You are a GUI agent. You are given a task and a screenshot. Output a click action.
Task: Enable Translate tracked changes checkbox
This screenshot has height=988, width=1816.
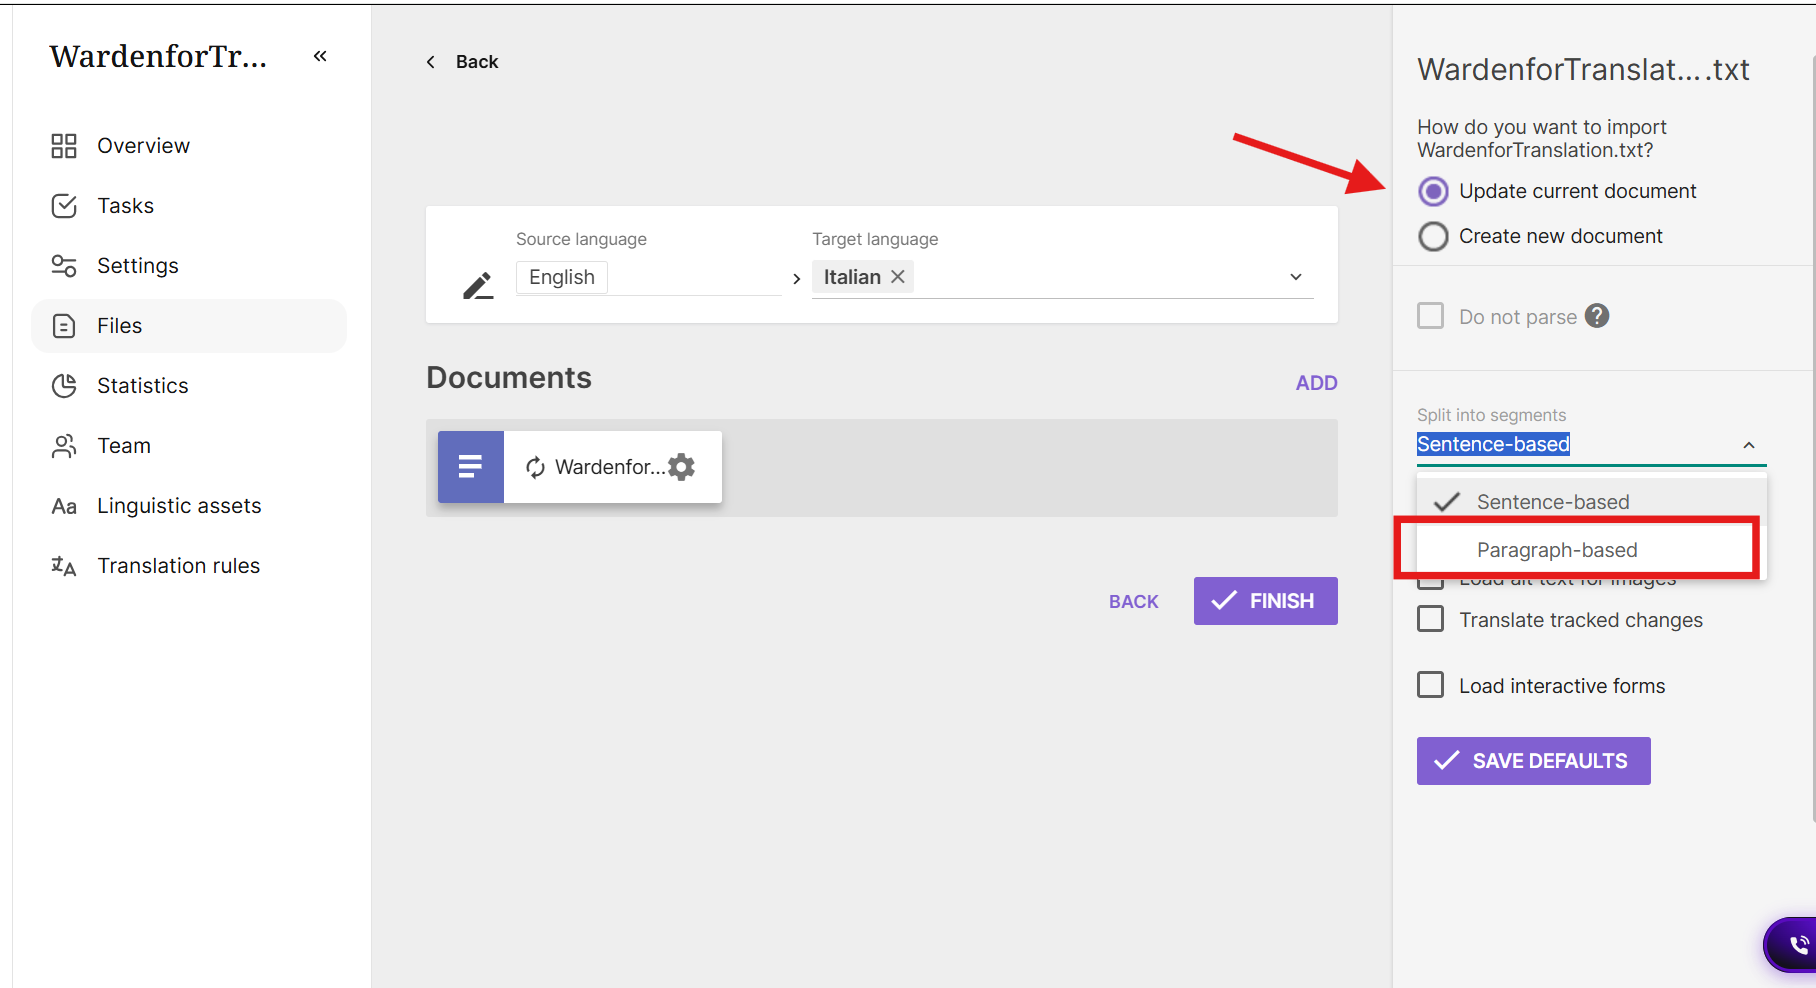tap(1431, 619)
